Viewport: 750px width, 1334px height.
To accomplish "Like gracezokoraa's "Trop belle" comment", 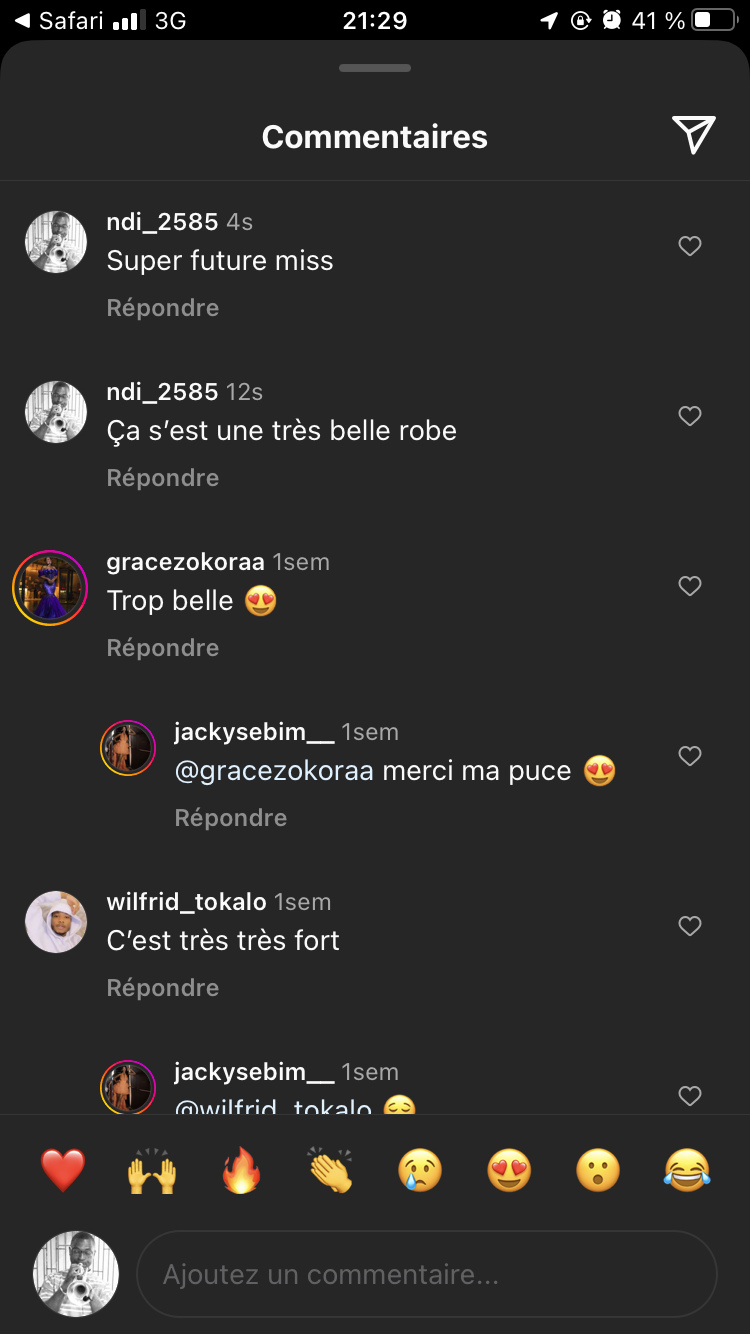I will [x=690, y=586].
